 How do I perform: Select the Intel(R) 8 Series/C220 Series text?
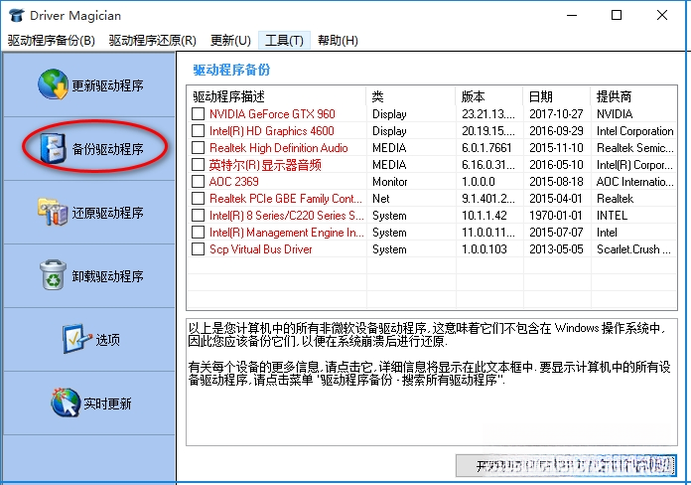coord(286,215)
